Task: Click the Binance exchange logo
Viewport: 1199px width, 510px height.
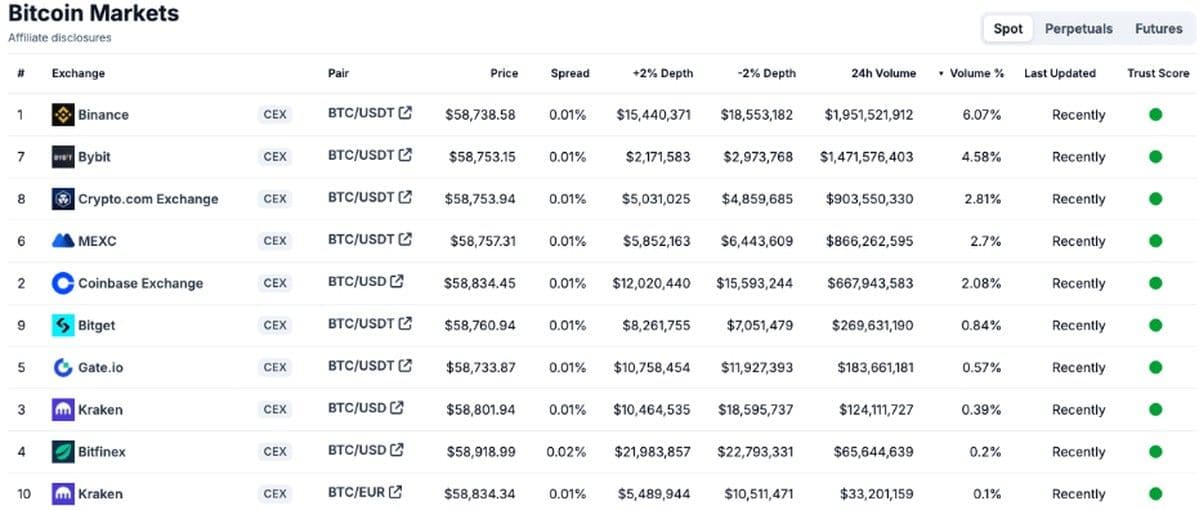Action: [63, 115]
